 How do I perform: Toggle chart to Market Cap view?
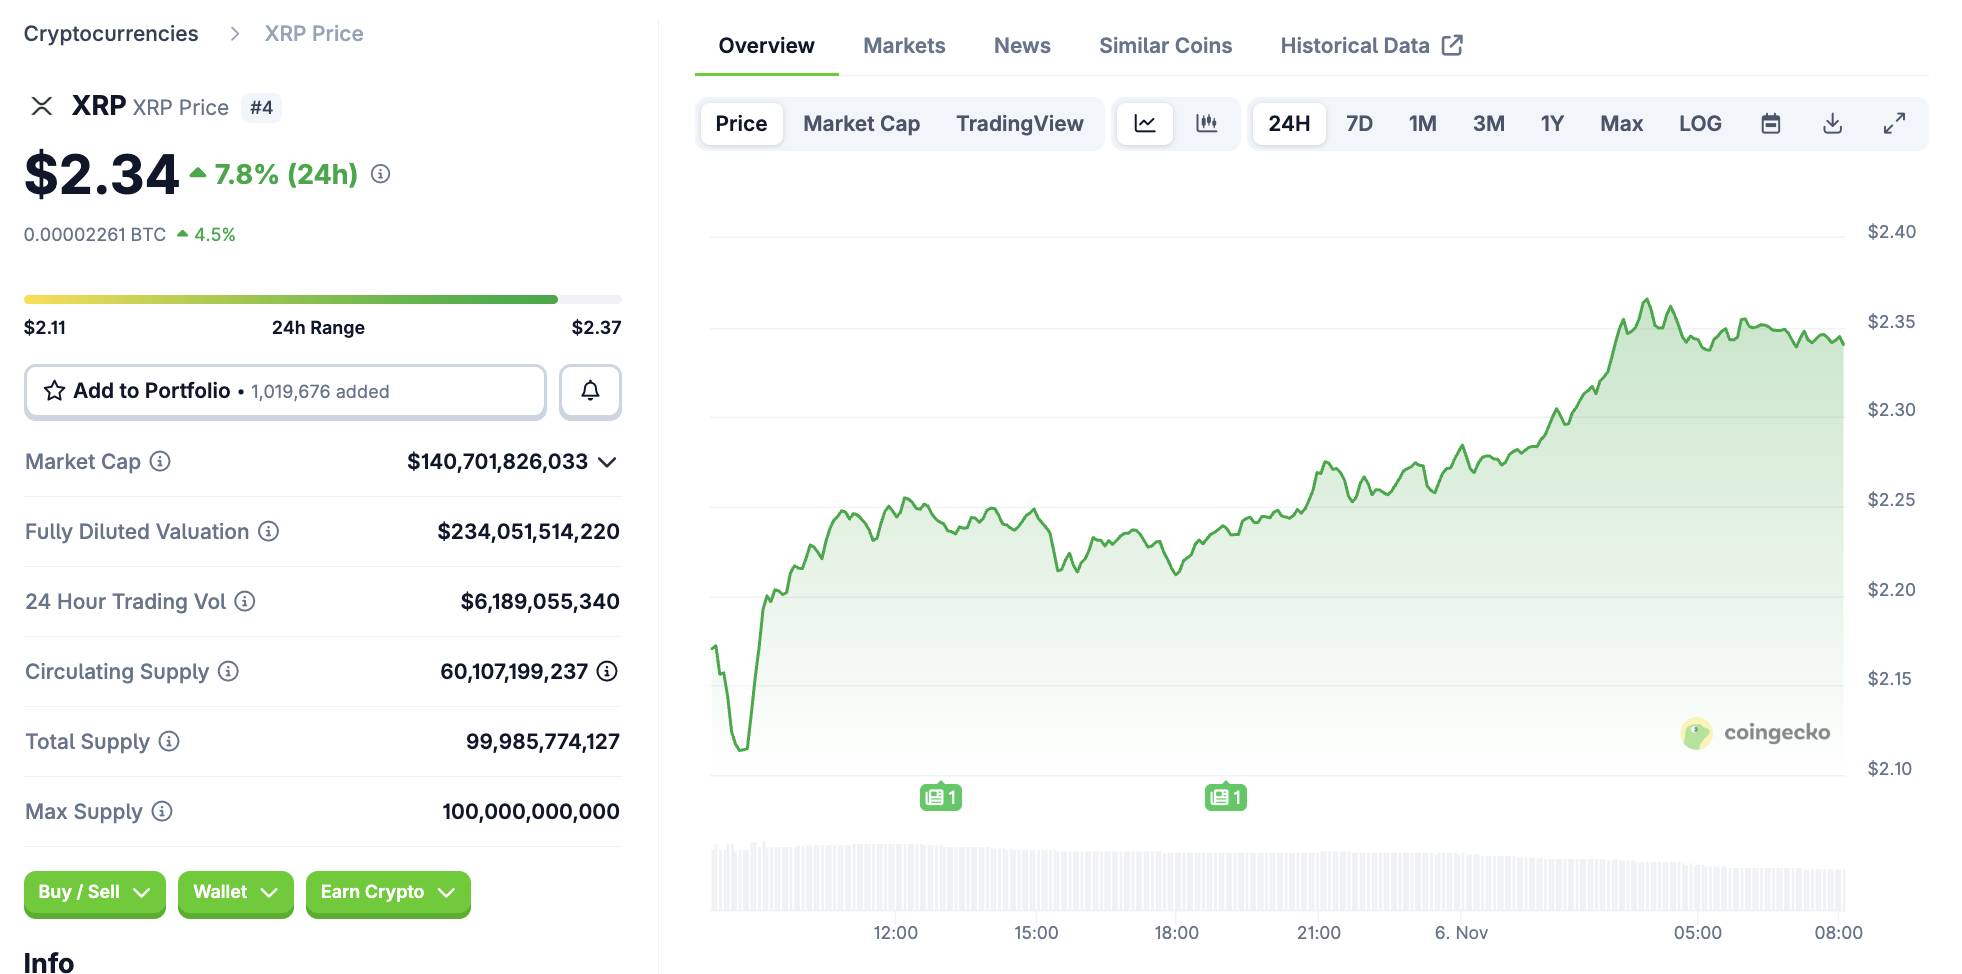point(861,123)
